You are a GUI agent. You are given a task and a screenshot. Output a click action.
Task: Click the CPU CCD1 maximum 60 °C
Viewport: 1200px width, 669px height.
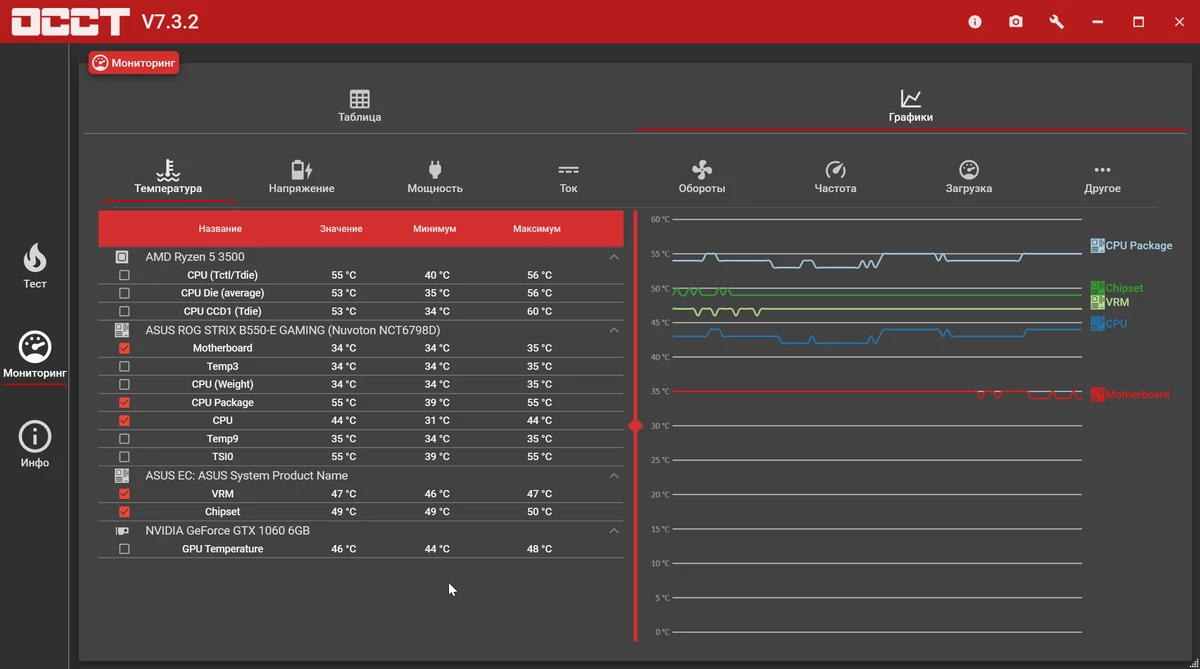pos(539,311)
